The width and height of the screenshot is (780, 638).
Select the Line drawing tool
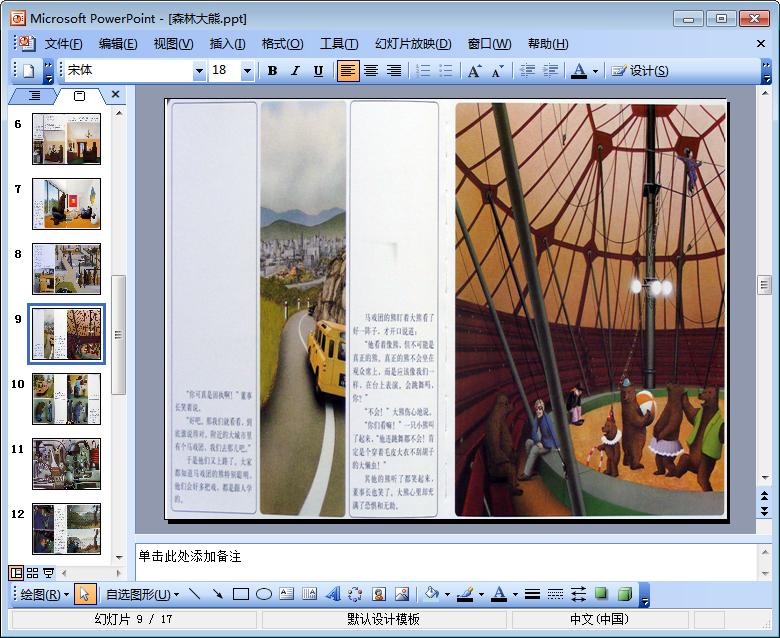click(x=195, y=594)
